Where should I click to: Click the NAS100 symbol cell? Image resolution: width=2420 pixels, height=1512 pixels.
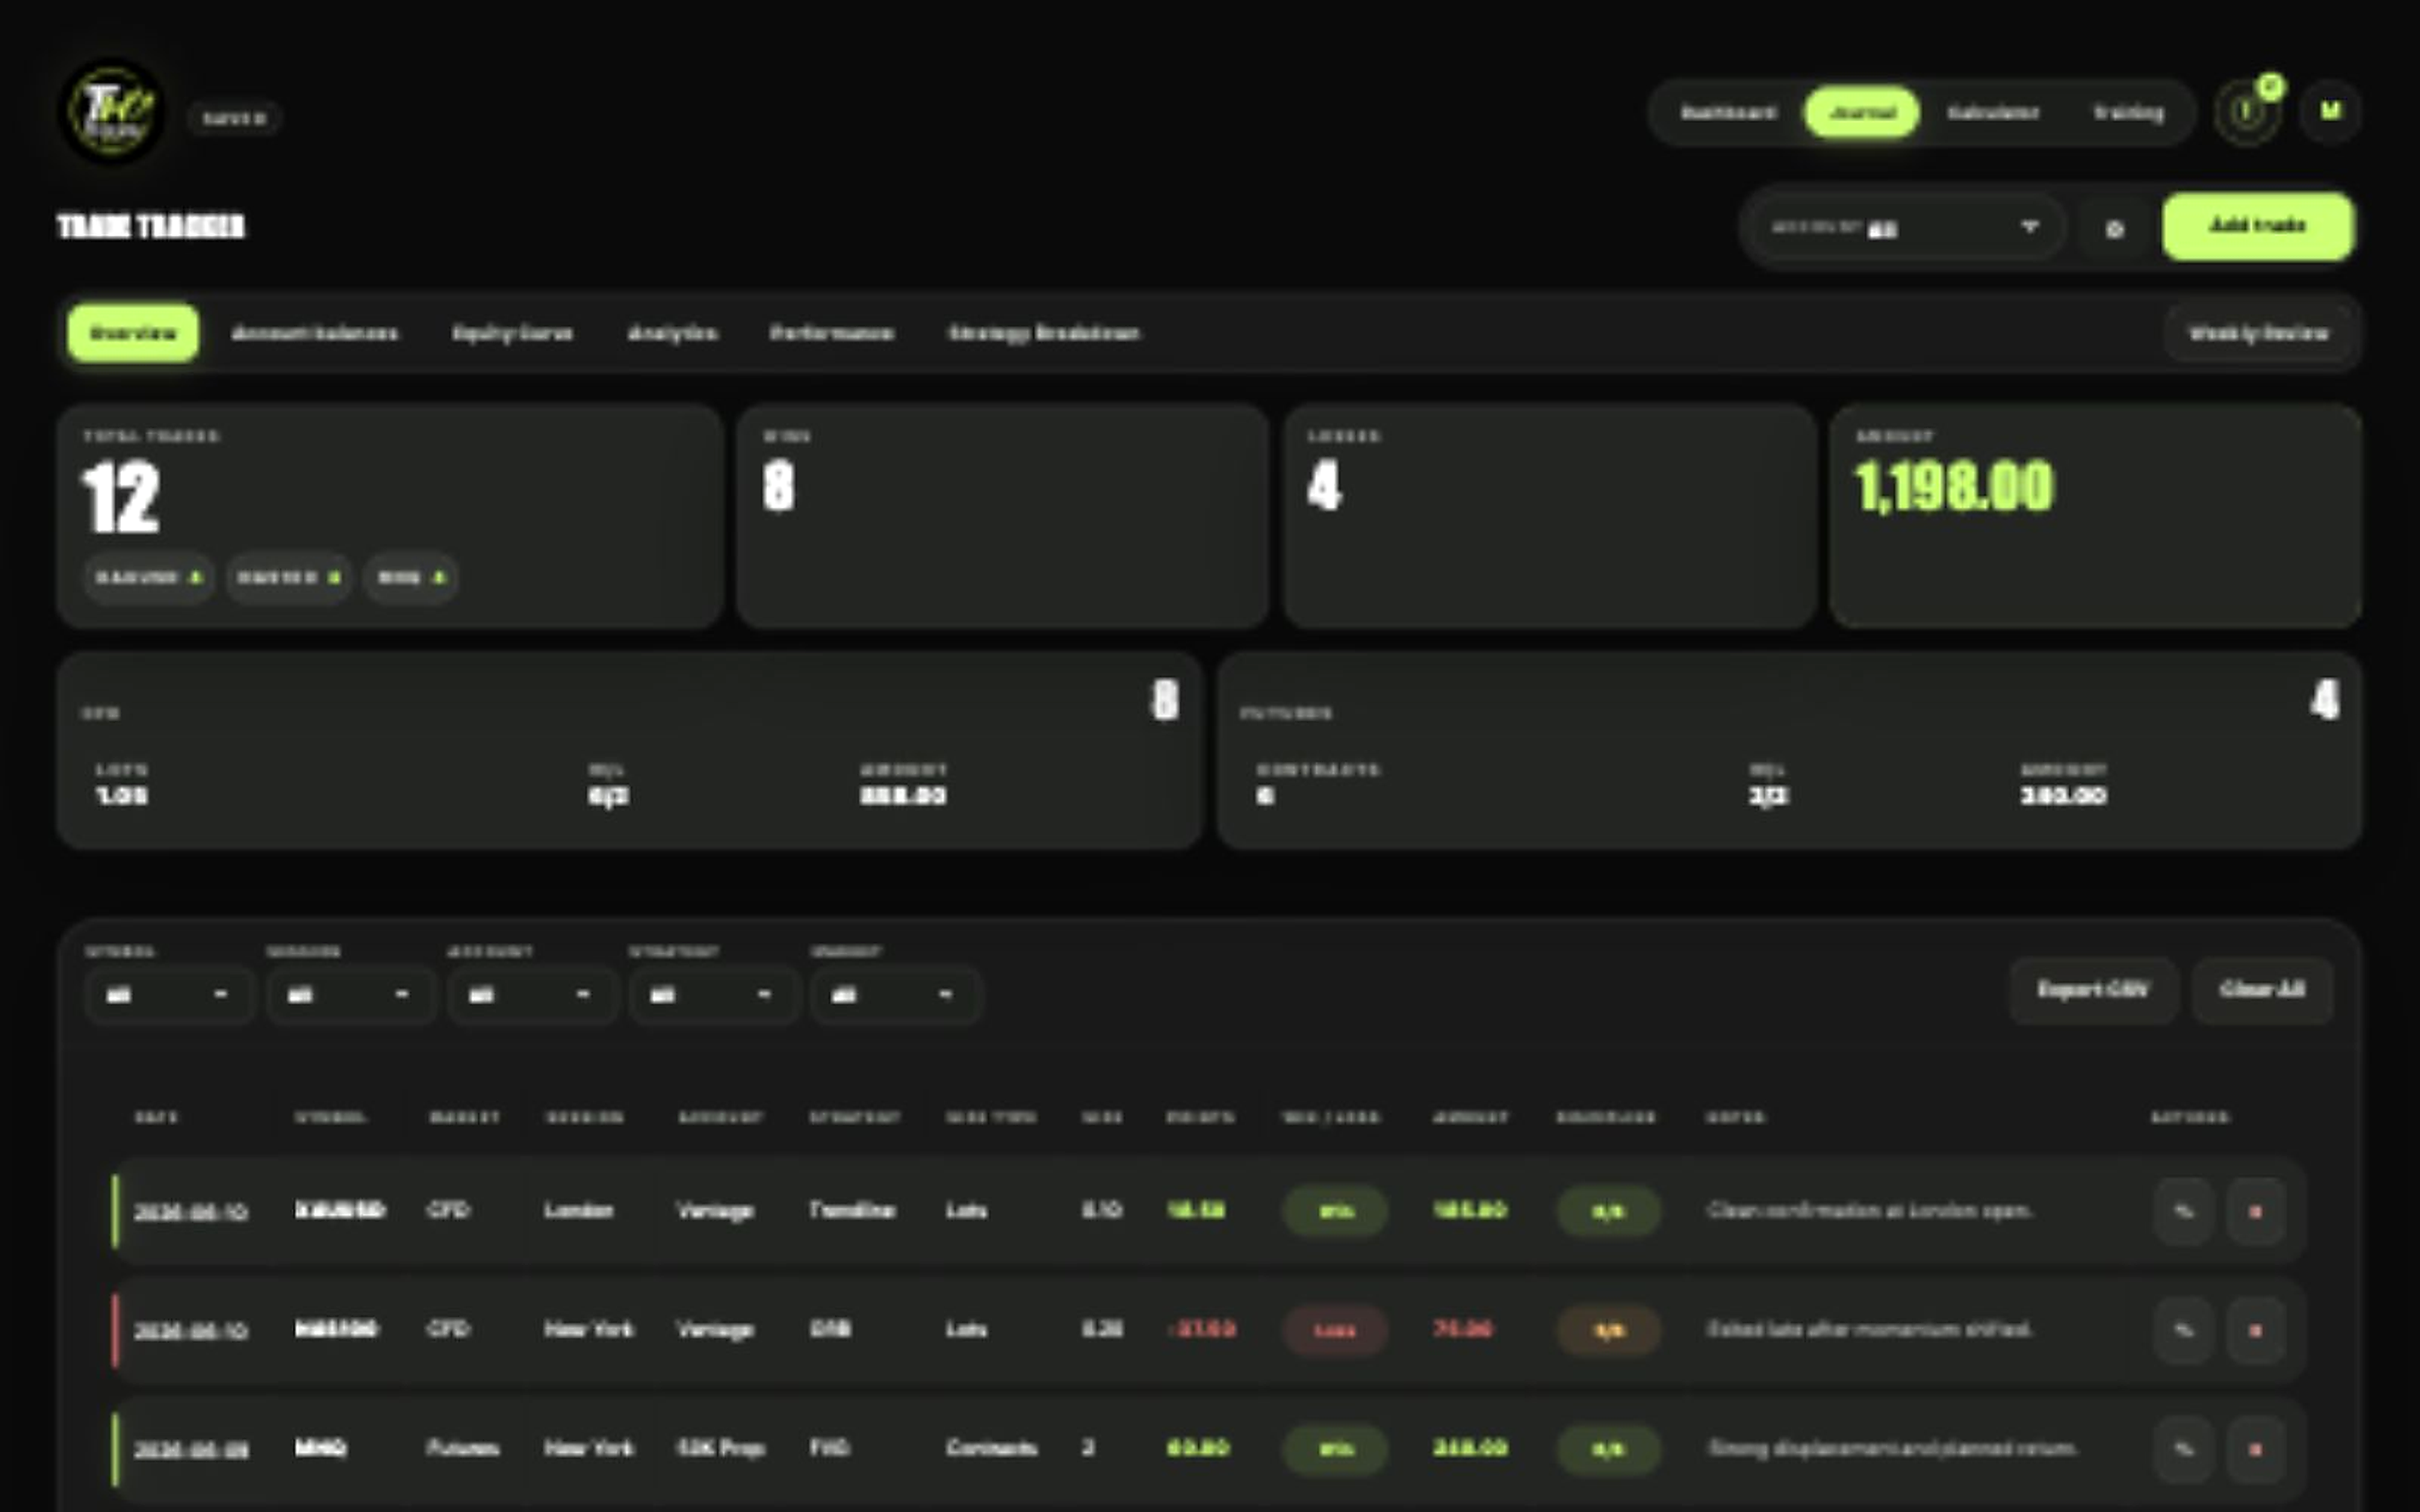[336, 1329]
